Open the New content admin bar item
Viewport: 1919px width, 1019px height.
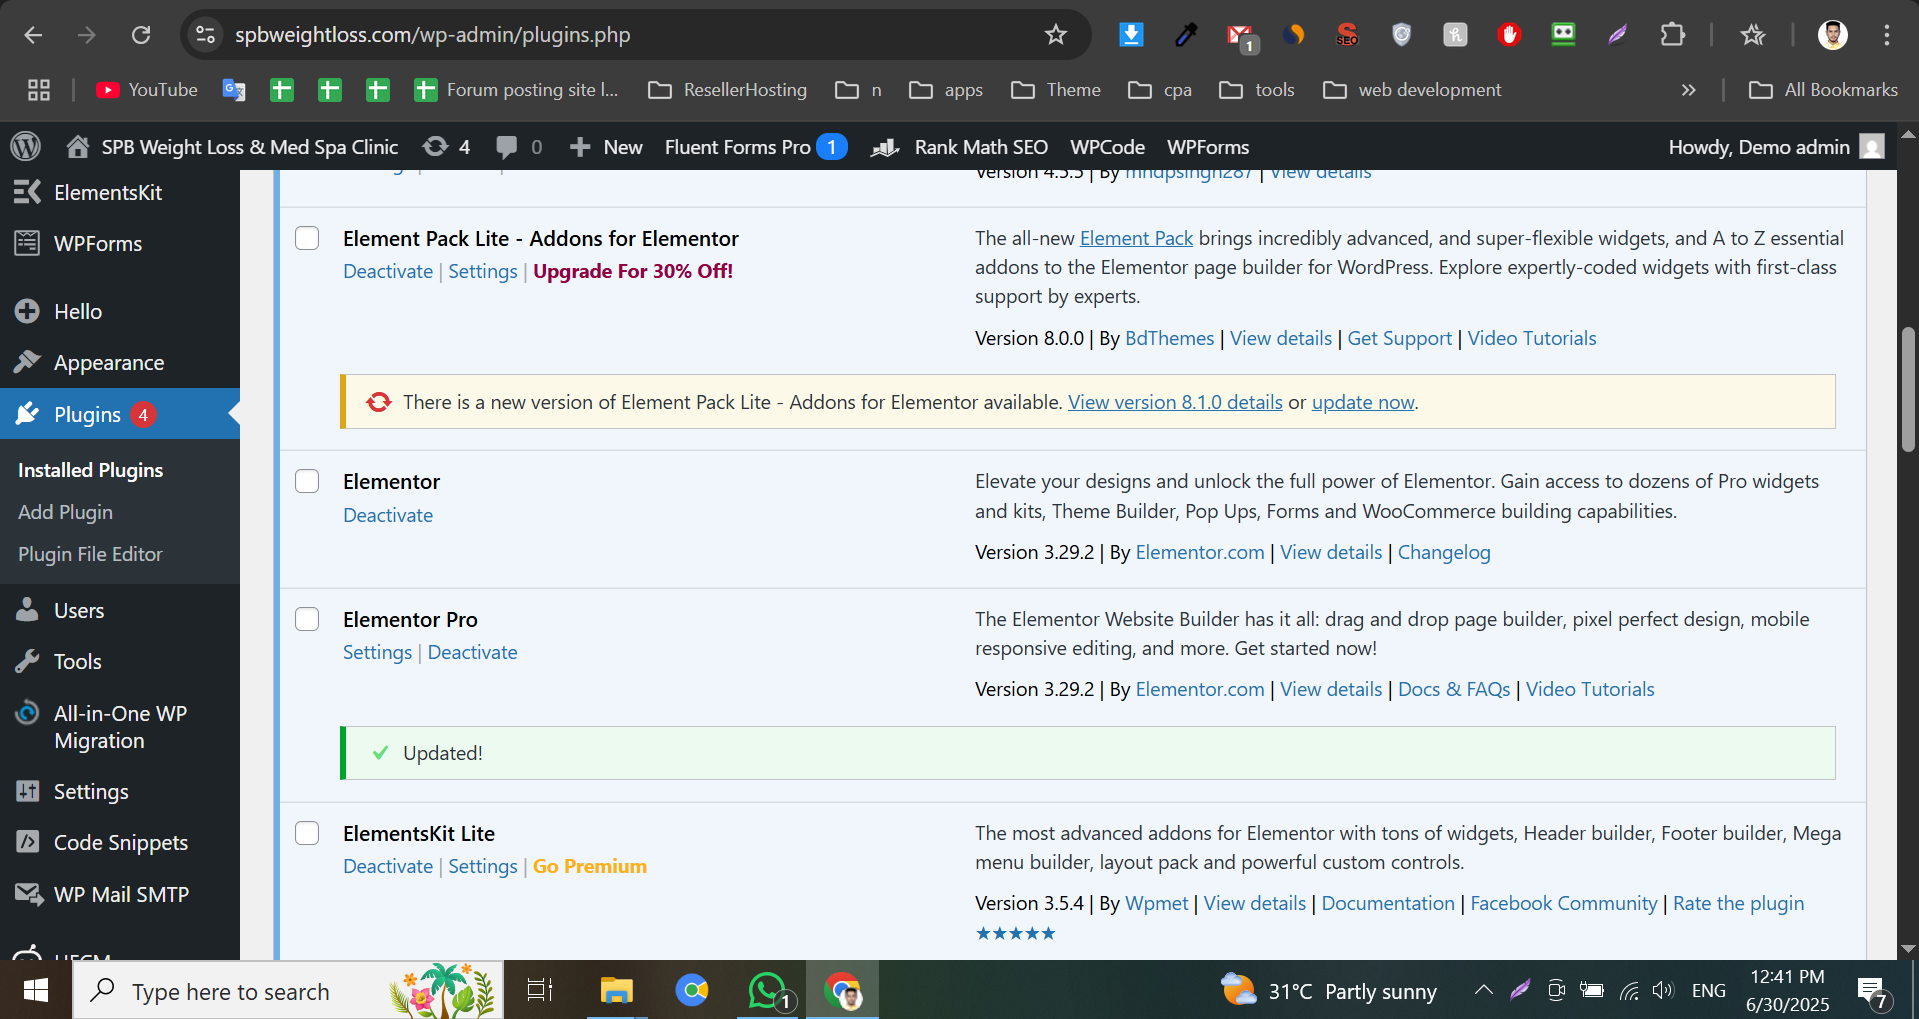[606, 147]
